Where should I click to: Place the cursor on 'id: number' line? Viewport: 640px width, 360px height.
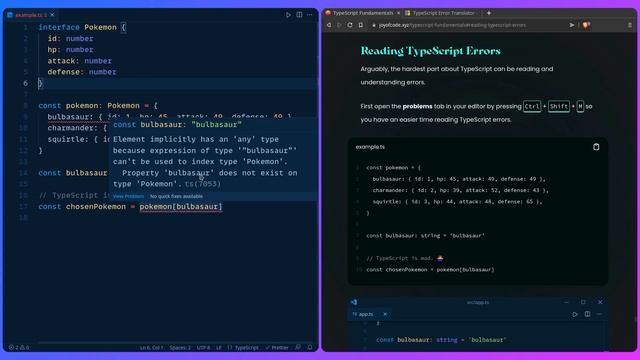point(70,38)
